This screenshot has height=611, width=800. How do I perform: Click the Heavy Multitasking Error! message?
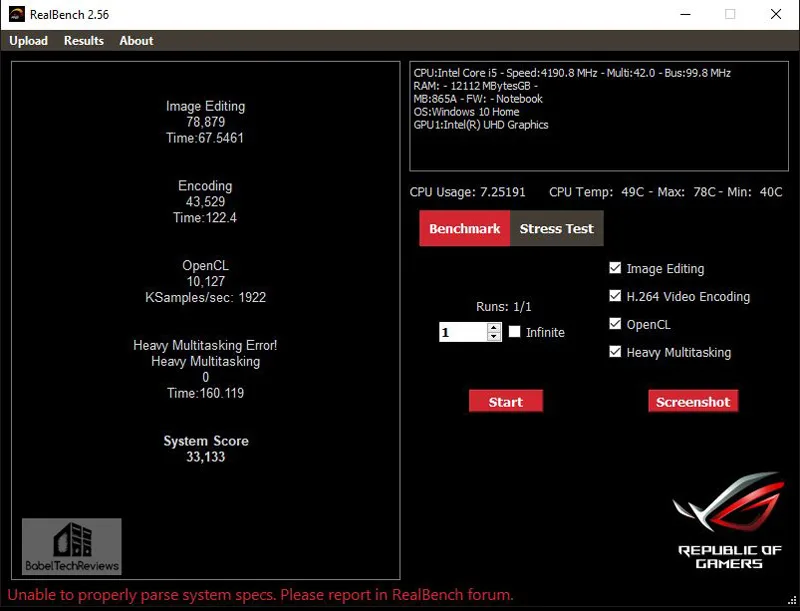(205, 345)
